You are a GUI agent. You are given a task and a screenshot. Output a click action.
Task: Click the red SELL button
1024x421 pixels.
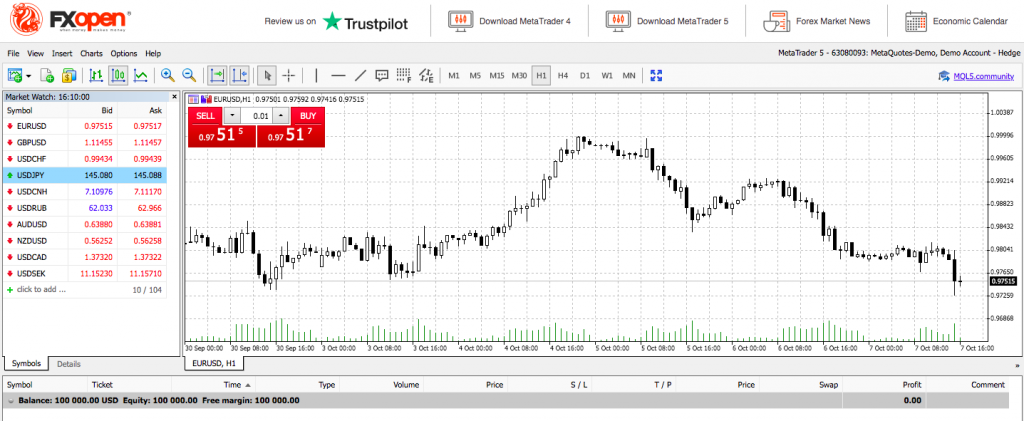click(x=205, y=116)
